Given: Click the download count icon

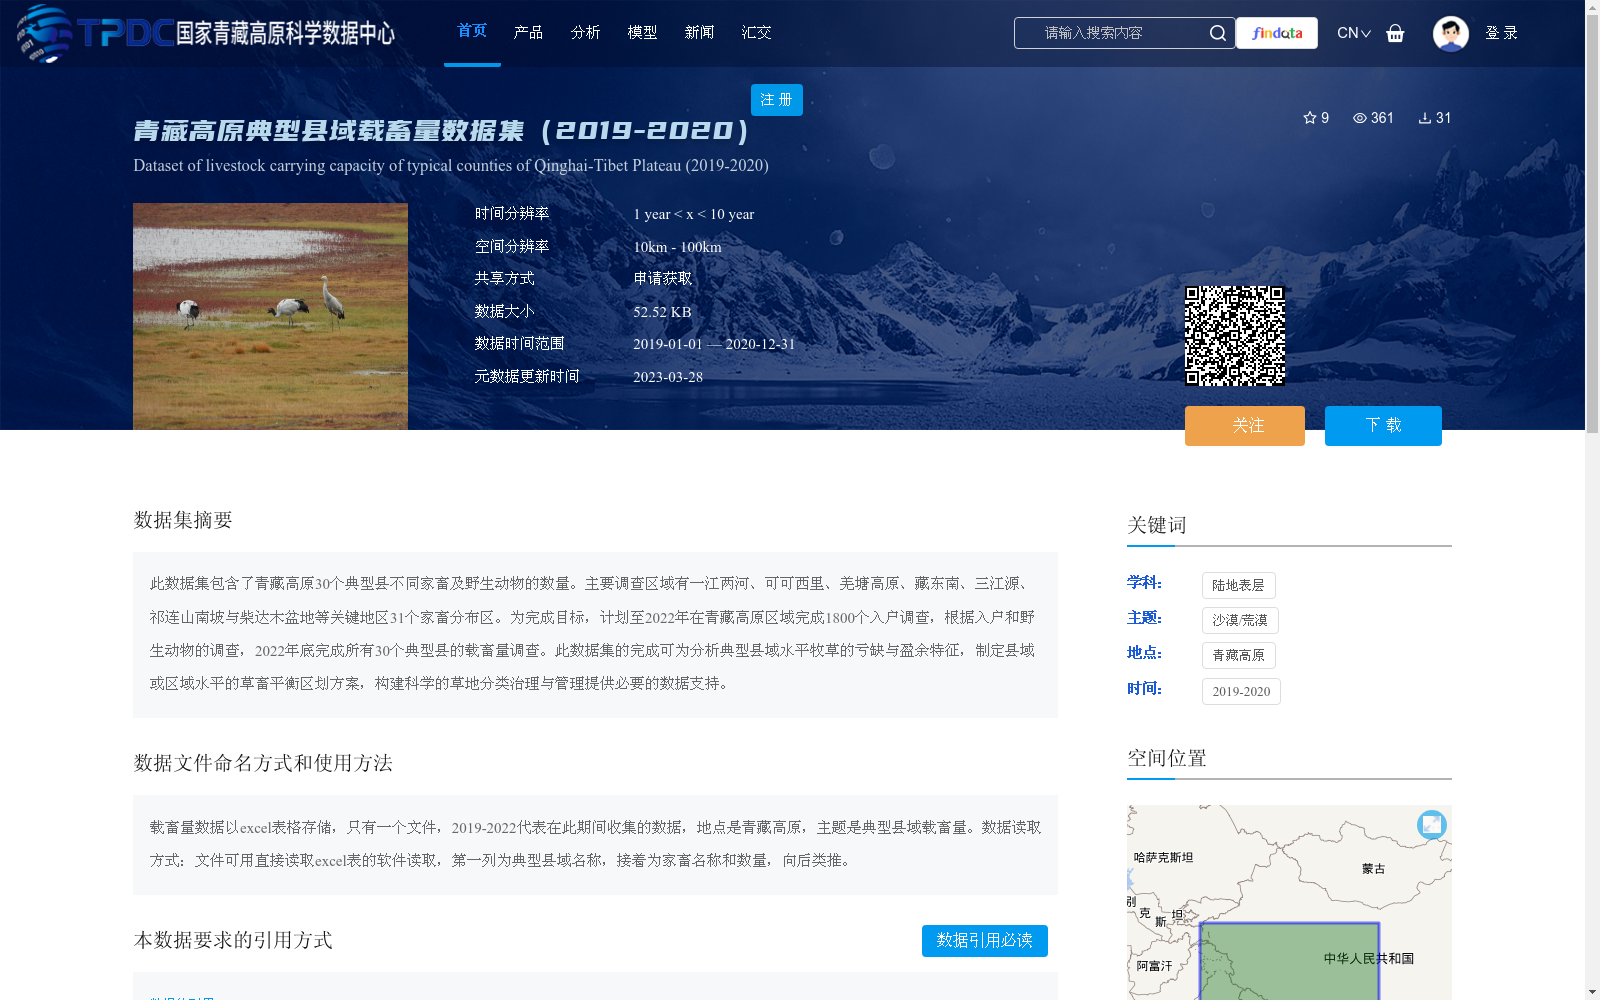Looking at the screenshot, I should (x=1425, y=118).
